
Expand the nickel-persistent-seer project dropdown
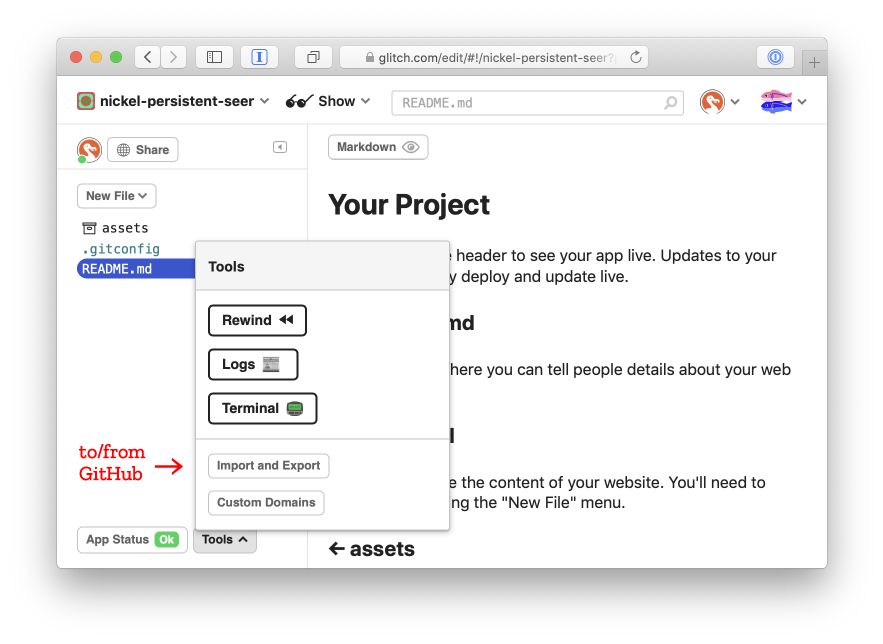265,101
